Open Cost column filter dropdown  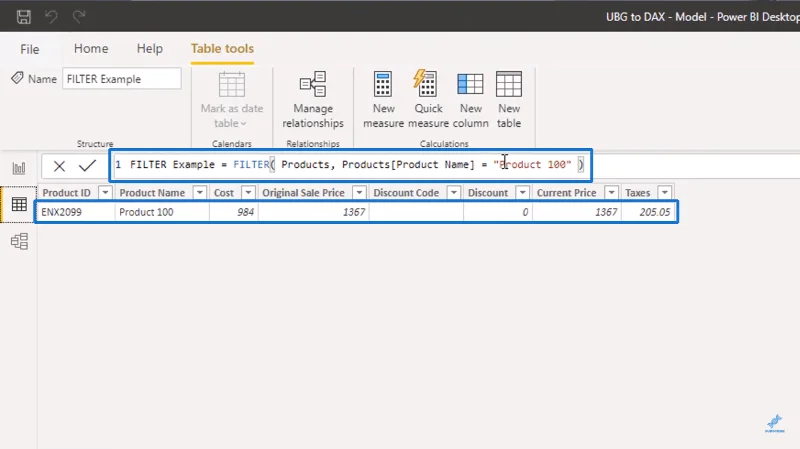(x=248, y=193)
